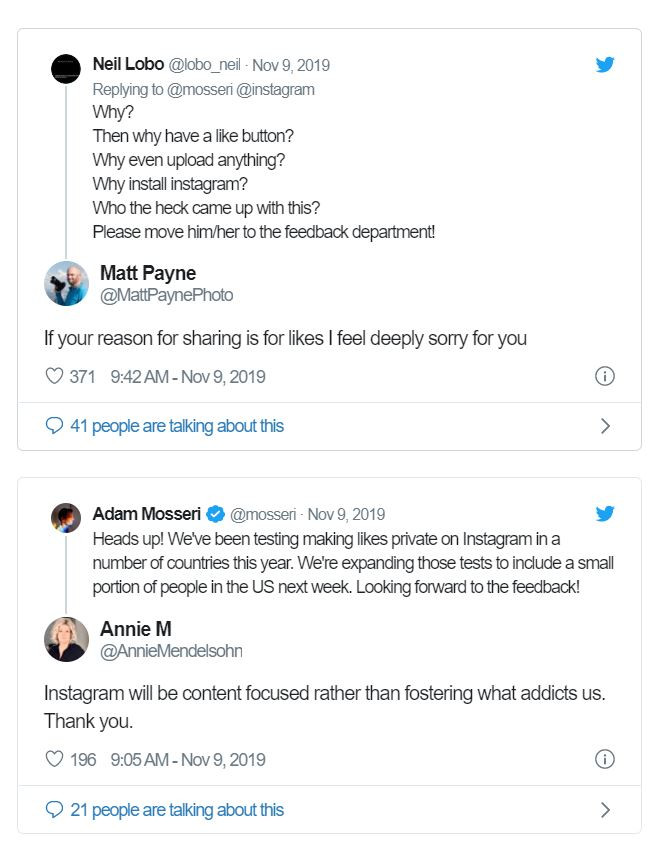Click Twitter bird icon on Neil Lobo tweet
Image resolution: width=658 pixels, height=859 pixels.
605,65
